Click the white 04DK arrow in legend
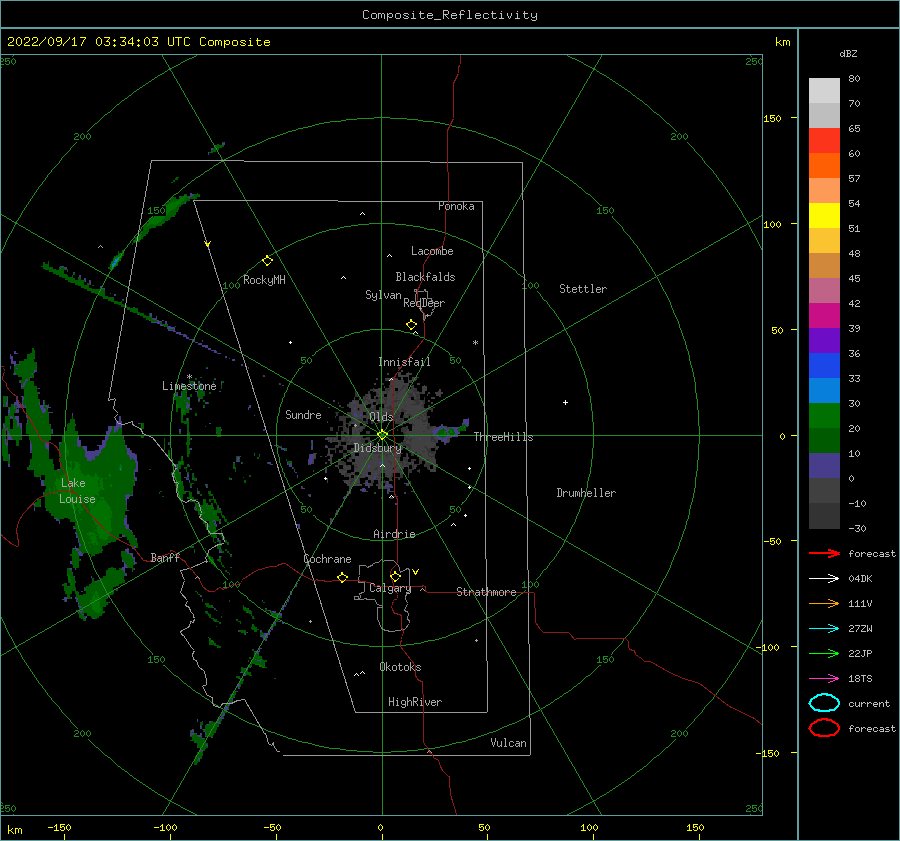Image resolution: width=900 pixels, height=841 pixels. 824,578
